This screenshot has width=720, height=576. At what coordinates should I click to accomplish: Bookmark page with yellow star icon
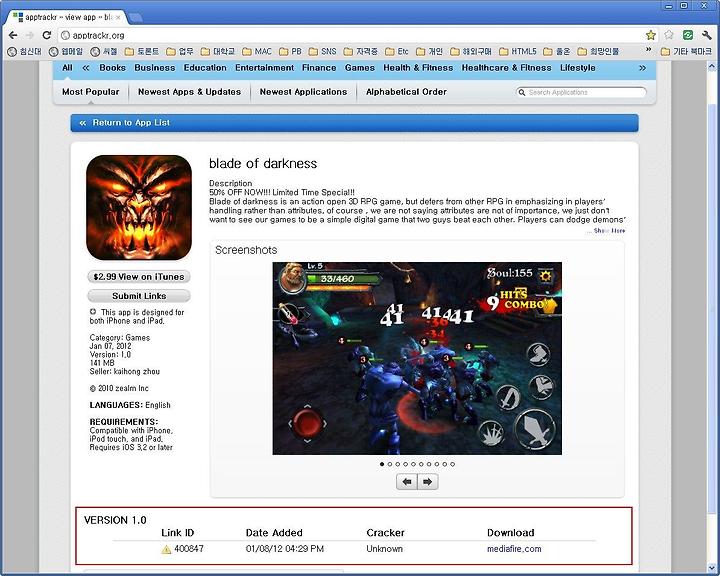coord(651,35)
